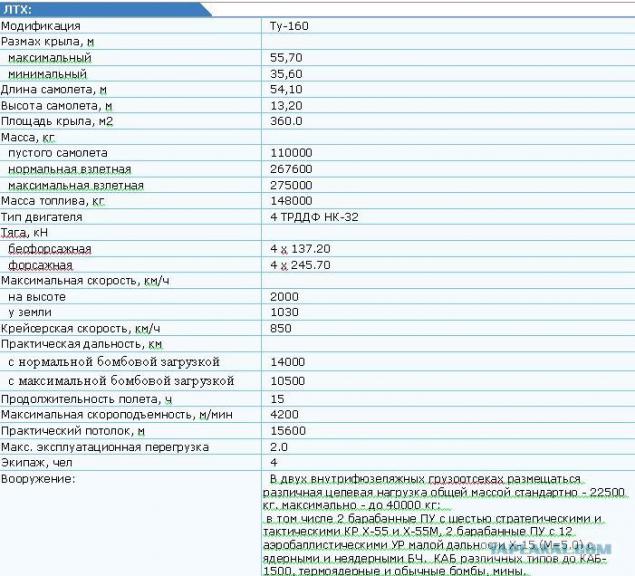Click the на высоте speed label
The image size is (635, 576).
tap(36, 297)
